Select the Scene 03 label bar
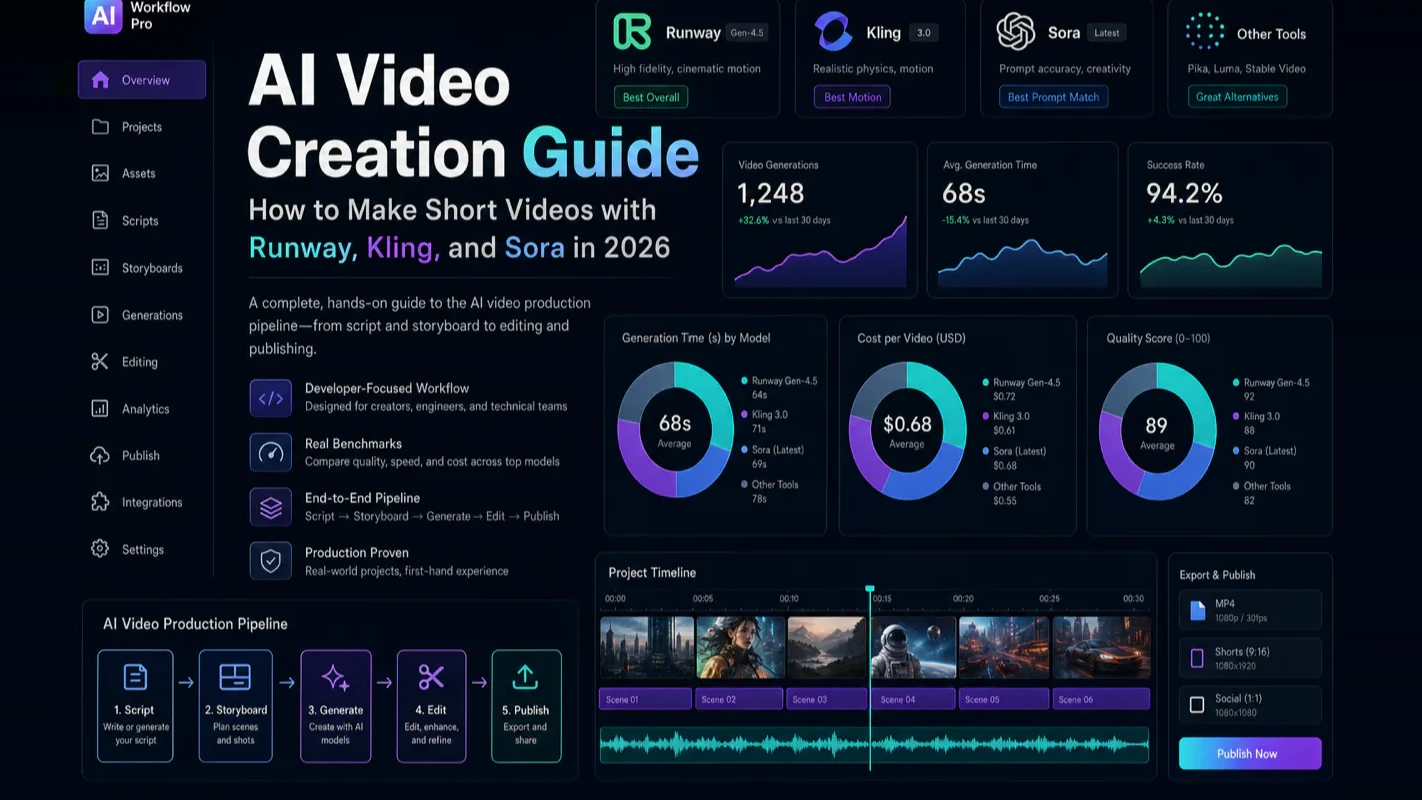Screen dimensions: 1422x800 point(827,699)
